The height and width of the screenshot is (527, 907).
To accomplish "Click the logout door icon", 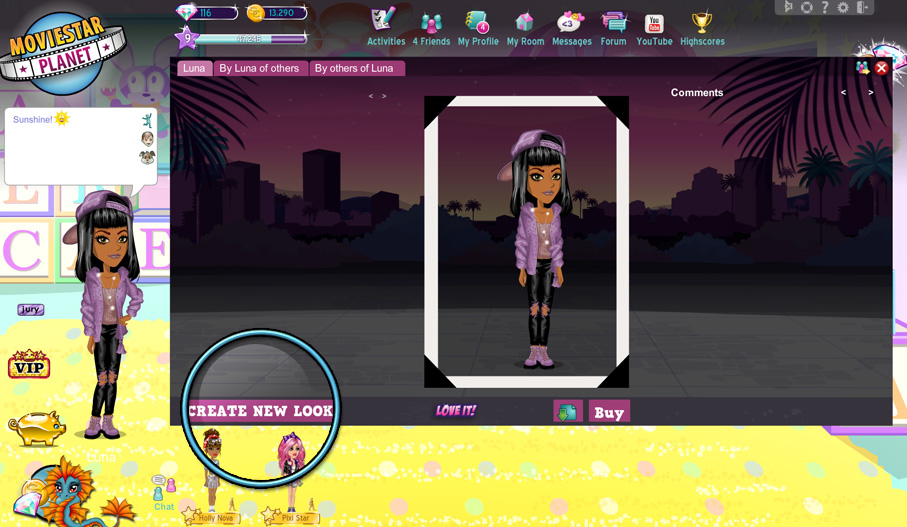I will pyautogui.click(x=863, y=7).
